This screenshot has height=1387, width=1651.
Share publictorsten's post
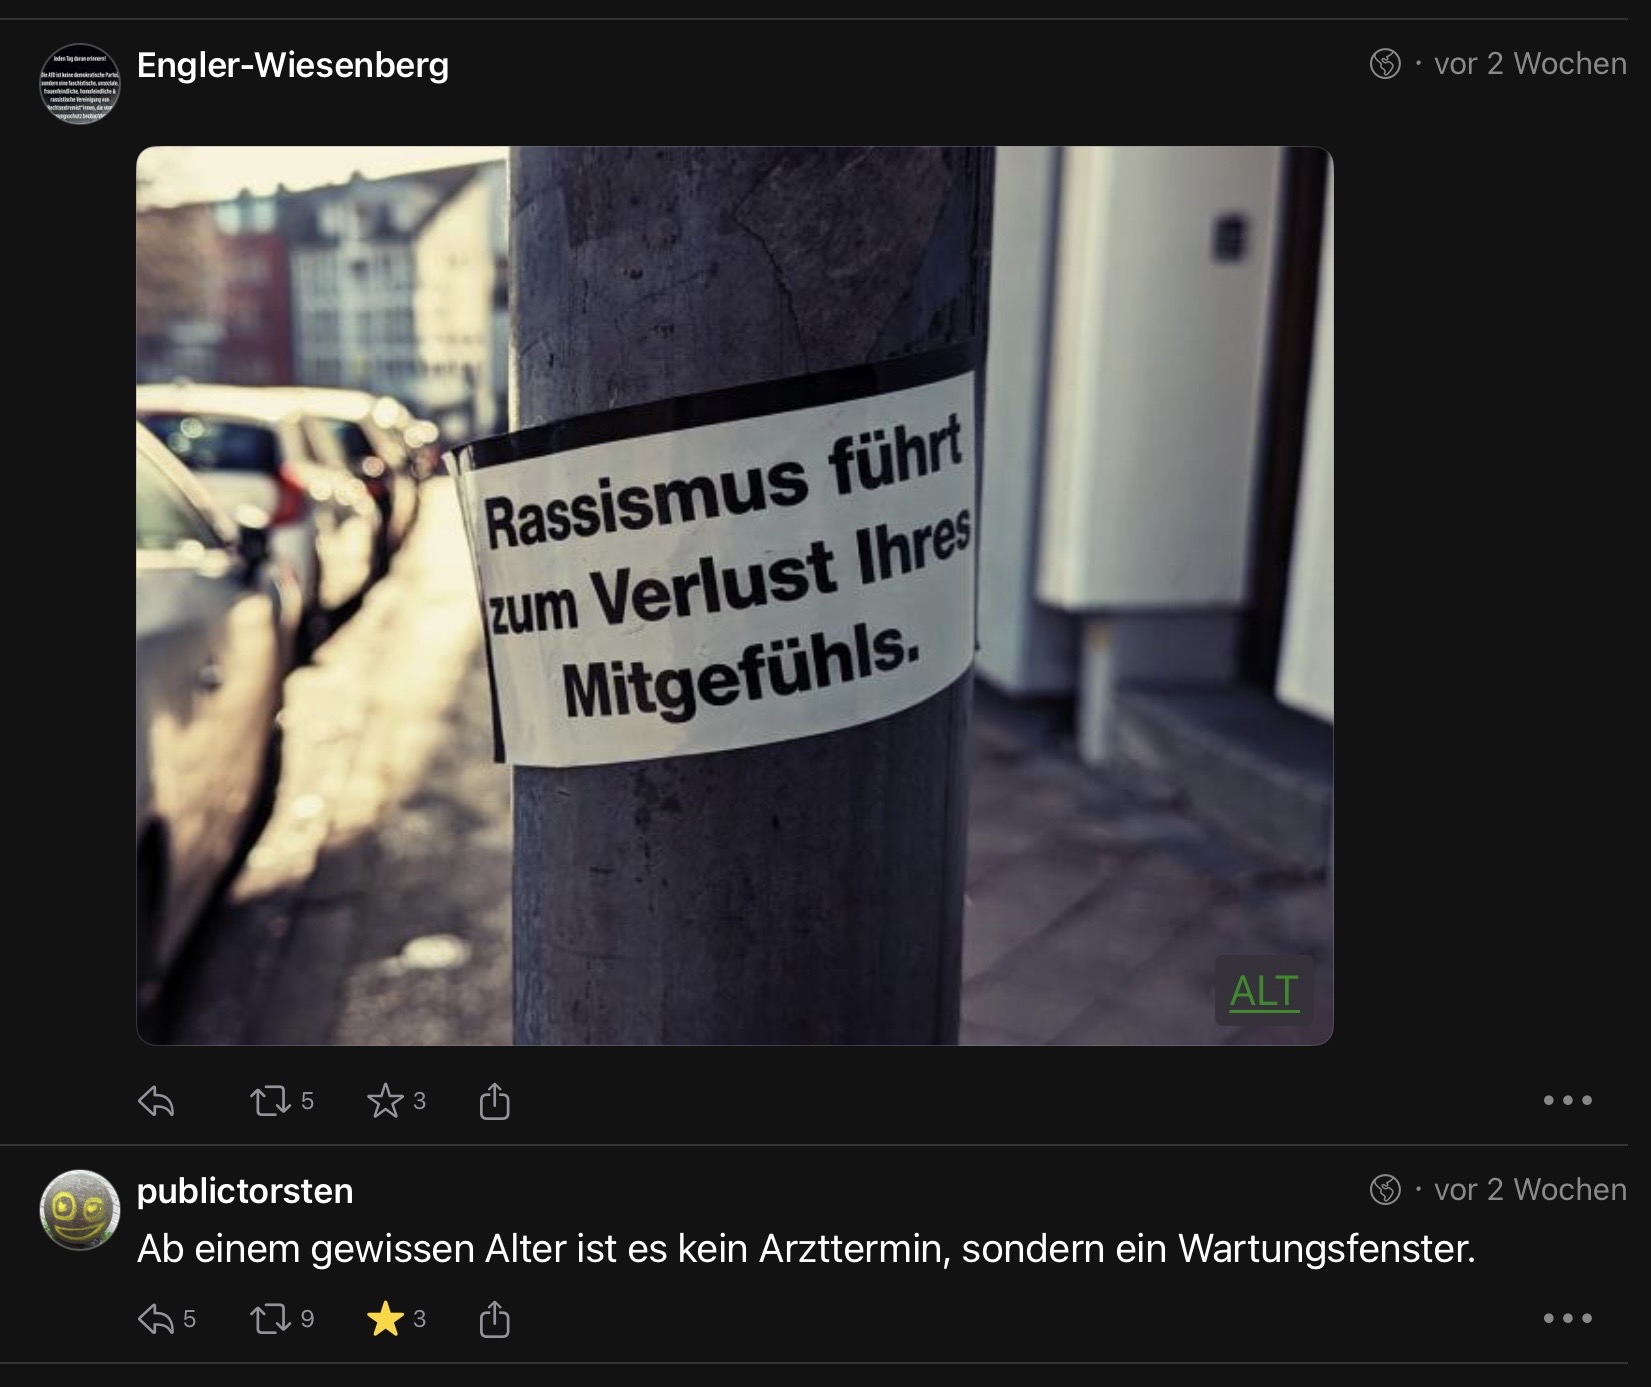click(x=494, y=1320)
